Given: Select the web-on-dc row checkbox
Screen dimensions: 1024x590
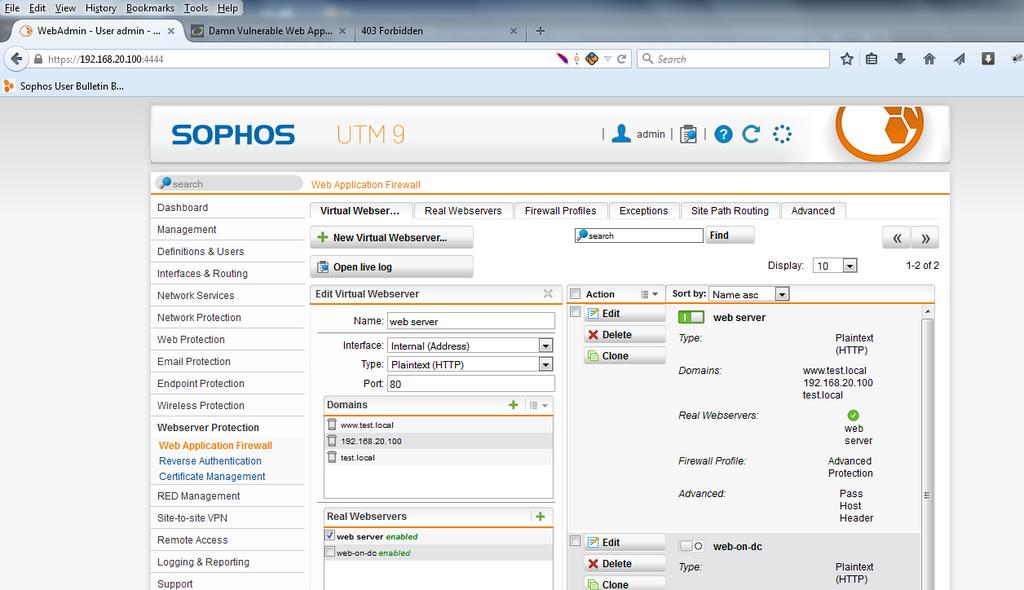Looking at the screenshot, I should tap(575, 541).
